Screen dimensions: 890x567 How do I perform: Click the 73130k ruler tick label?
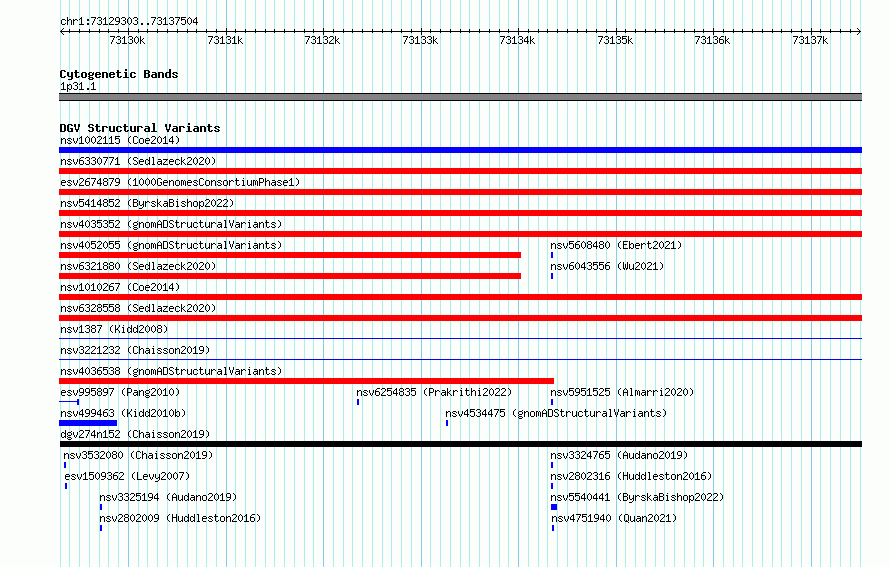(x=127, y=40)
